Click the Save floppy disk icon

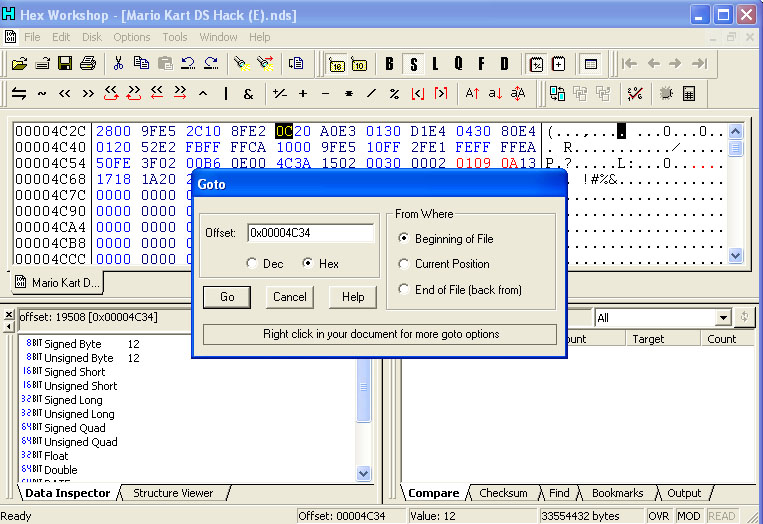pyautogui.click(x=65, y=64)
